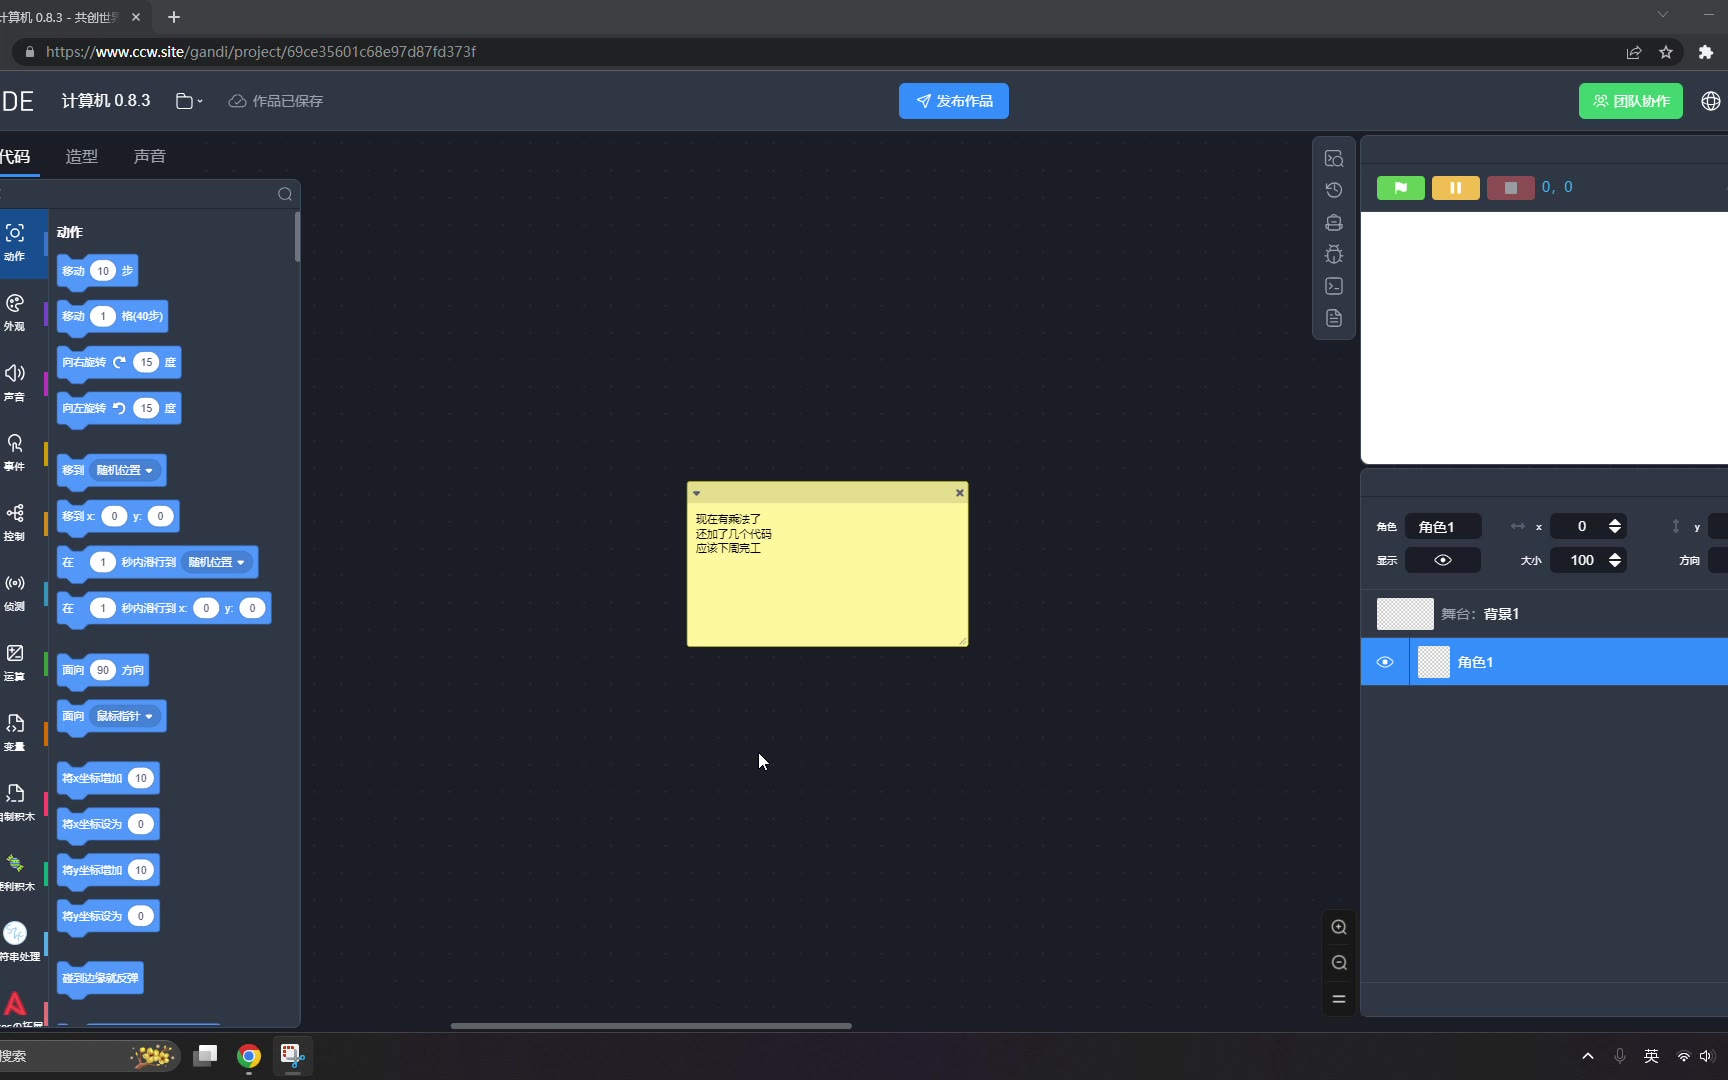Screen dimensions: 1728x1080
Task: Toggle the 显示 eye button
Action: pyautogui.click(x=1442, y=560)
